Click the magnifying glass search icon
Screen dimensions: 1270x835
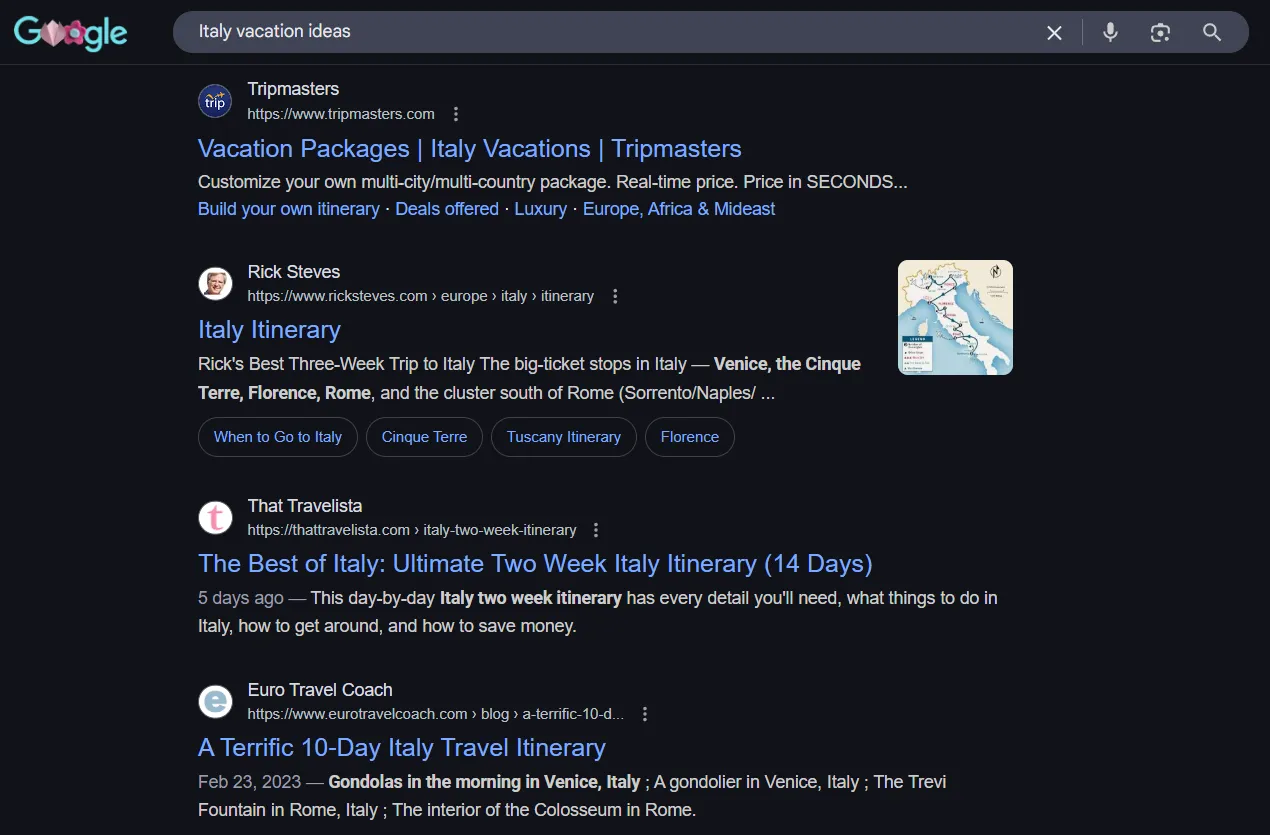pos(1212,32)
